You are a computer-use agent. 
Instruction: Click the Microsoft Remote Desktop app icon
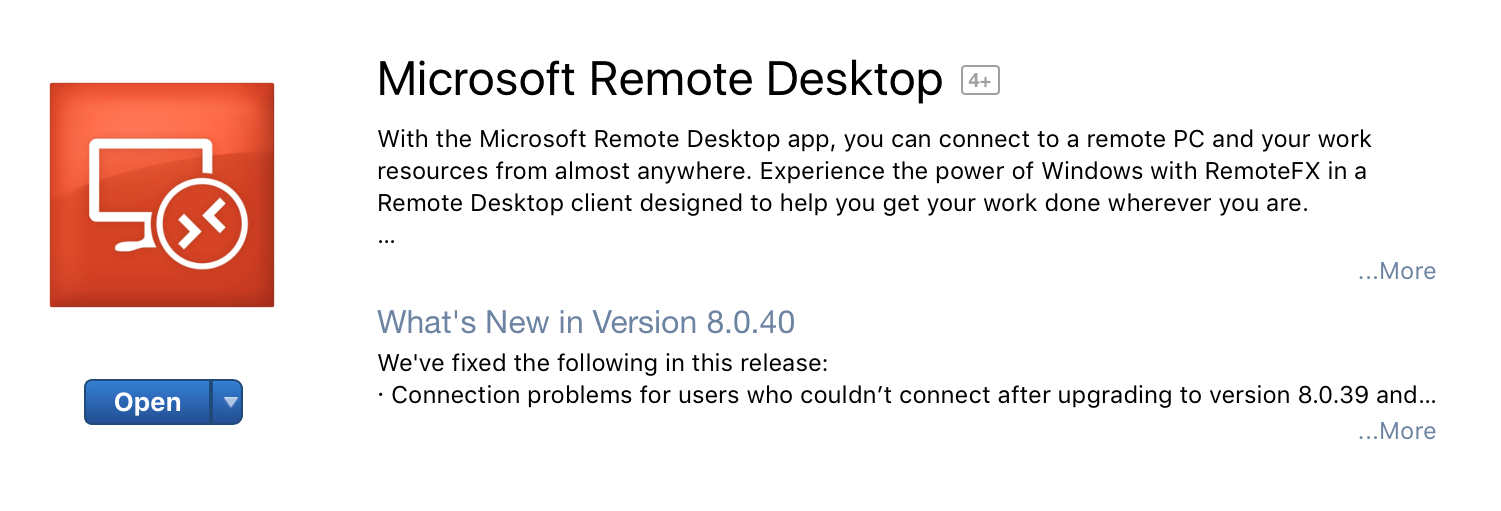[162, 195]
